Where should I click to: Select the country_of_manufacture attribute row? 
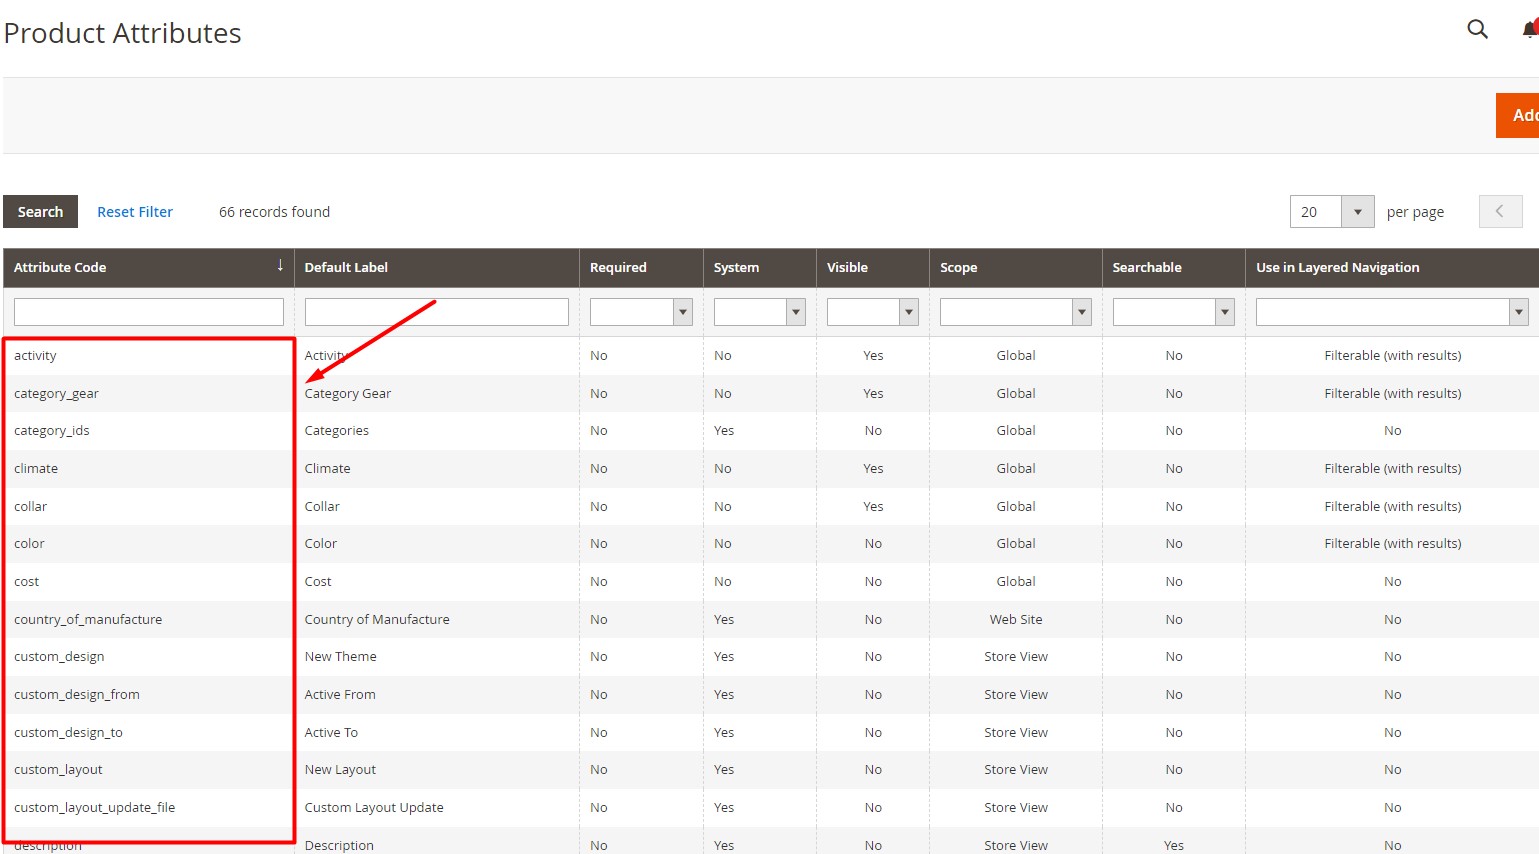coord(88,620)
